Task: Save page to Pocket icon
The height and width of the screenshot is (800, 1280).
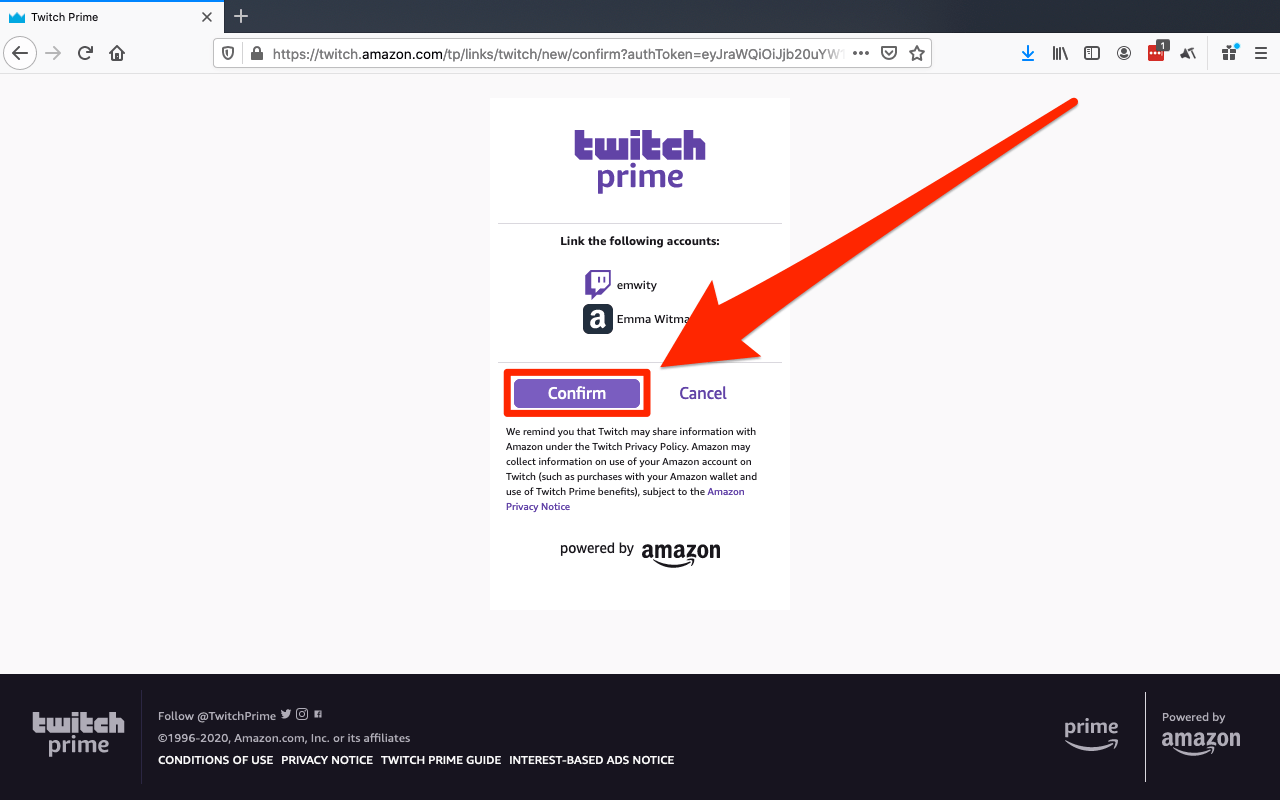Action: 888,53
